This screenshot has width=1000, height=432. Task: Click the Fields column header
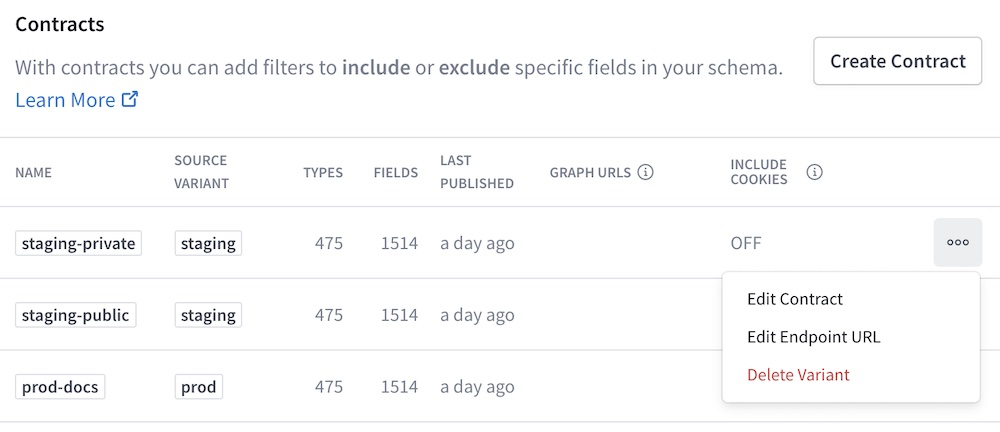396,172
